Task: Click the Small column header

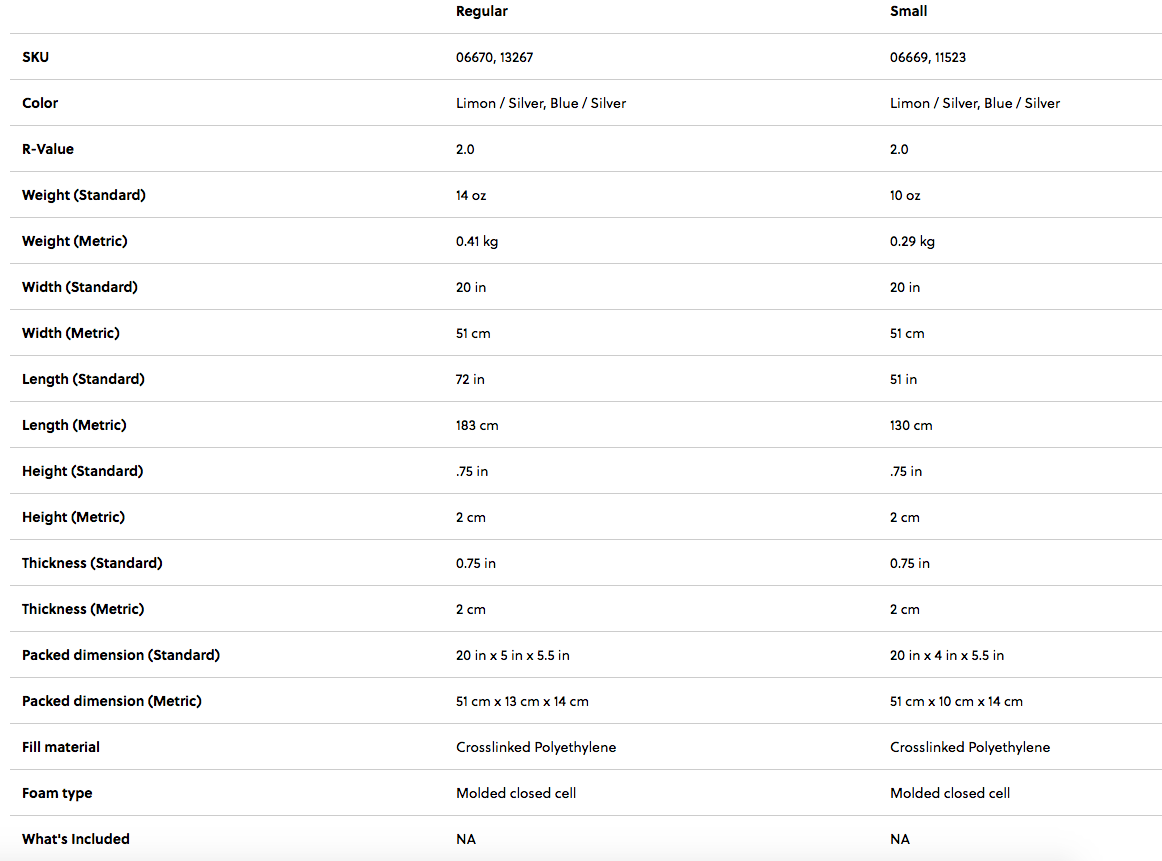Action: pos(908,11)
